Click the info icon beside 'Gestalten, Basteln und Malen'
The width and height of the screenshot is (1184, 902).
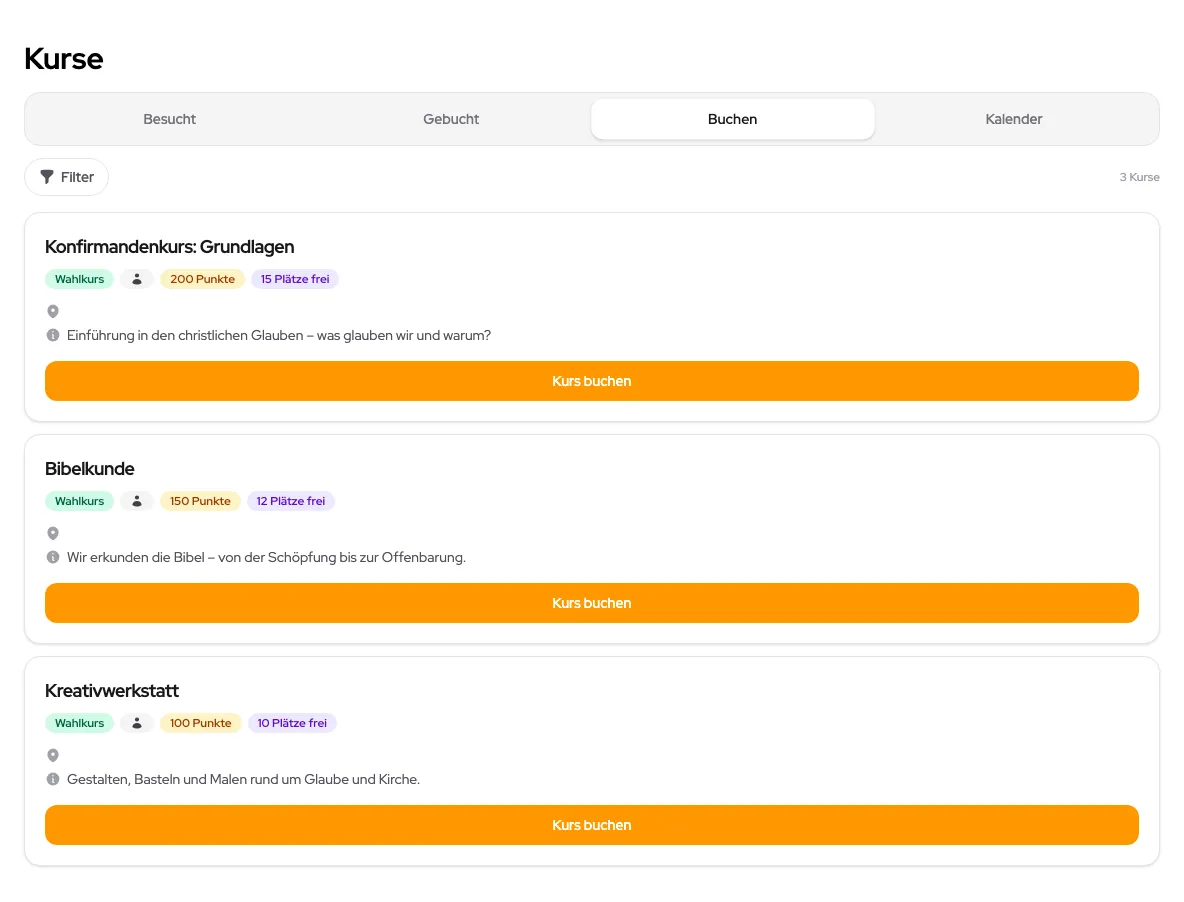click(x=53, y=779)
